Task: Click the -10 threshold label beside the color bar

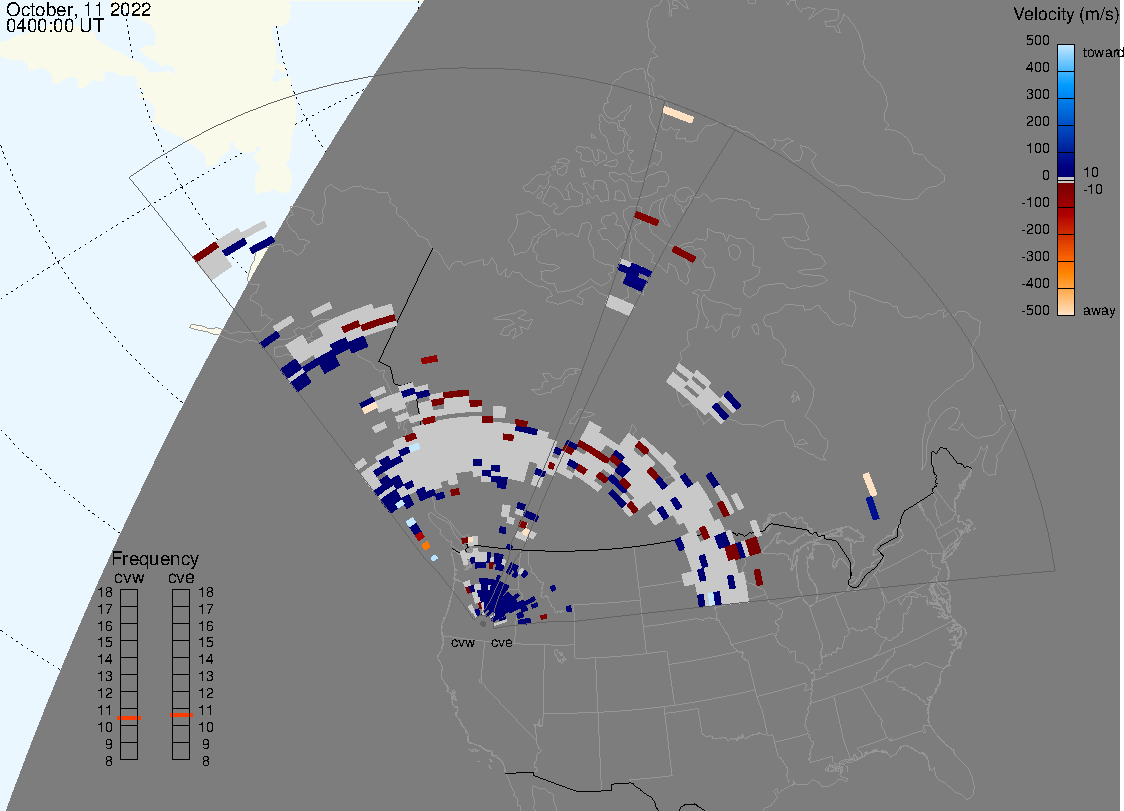Action: (x=1093, y=189)
